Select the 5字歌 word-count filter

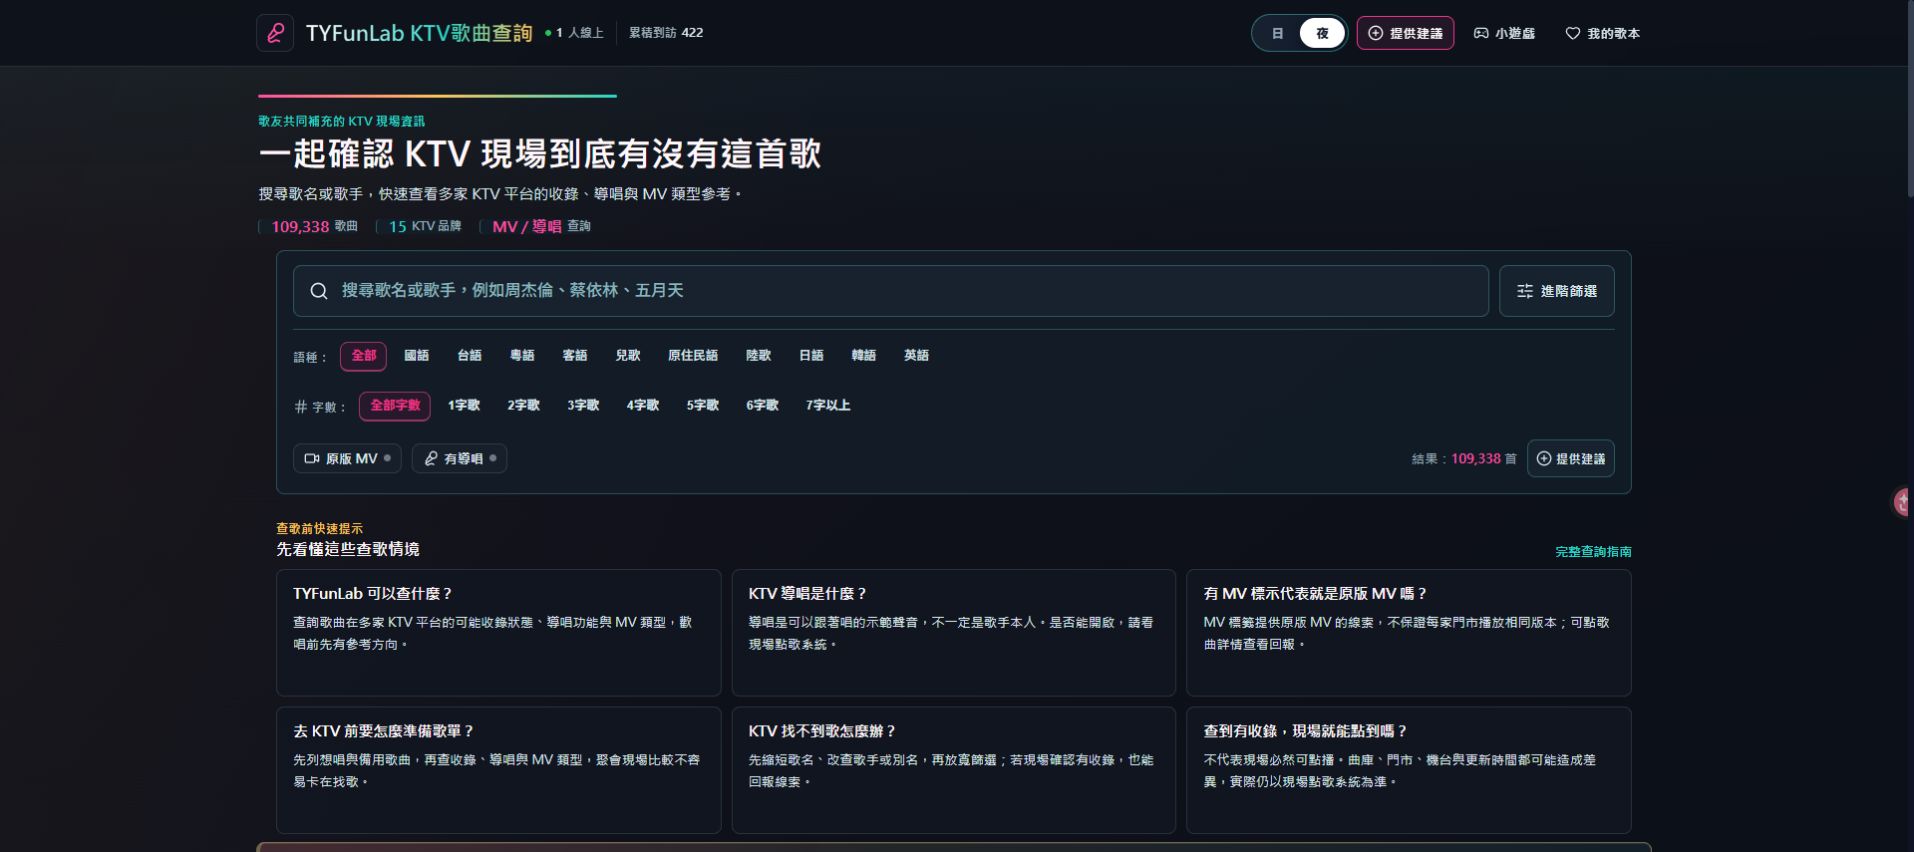point(703,406)
